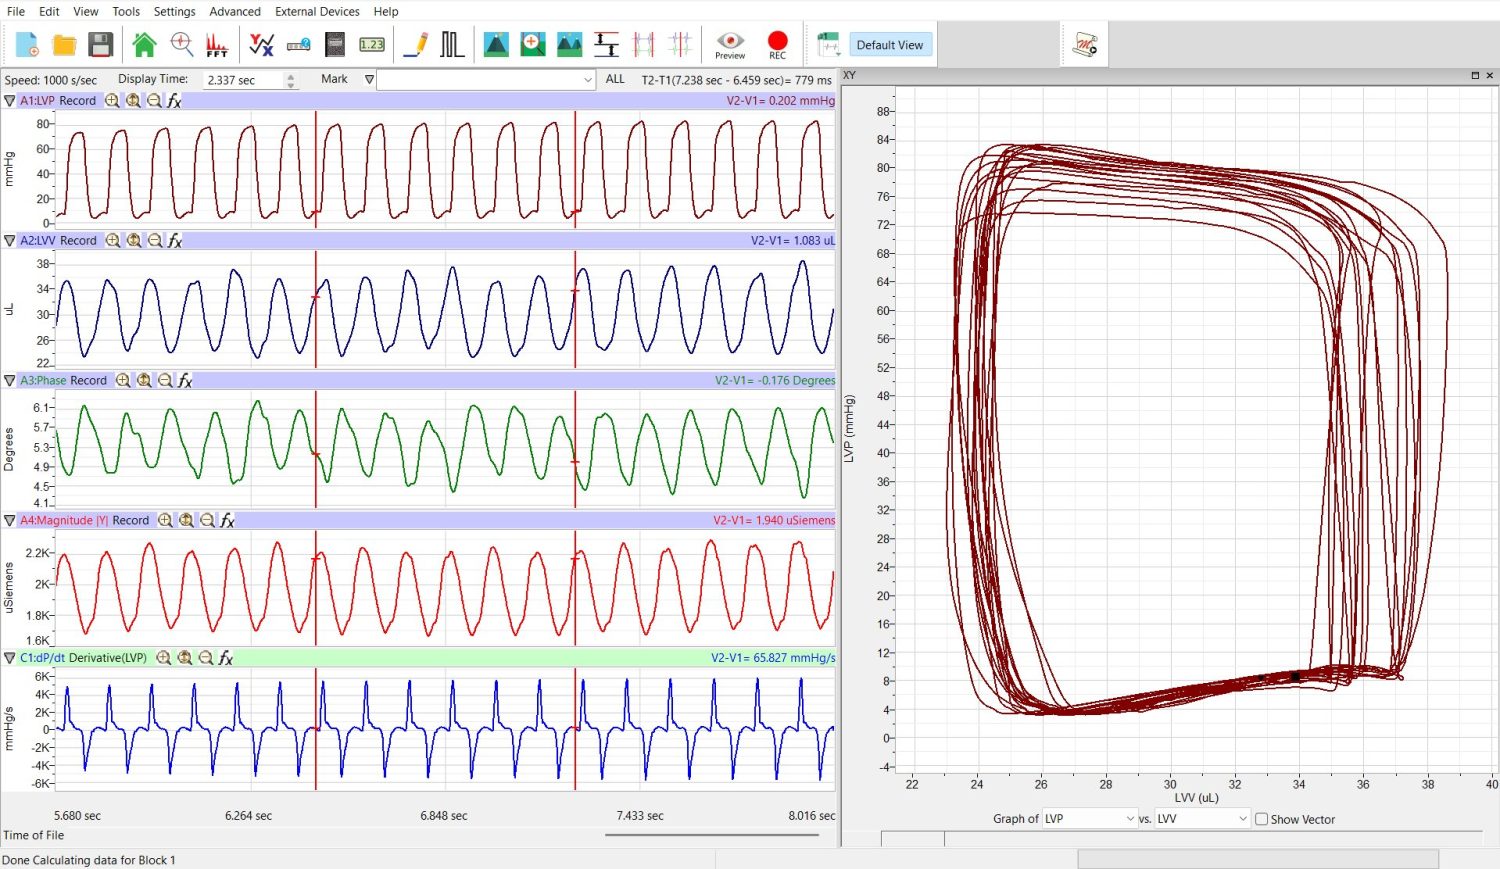Open a file with the folder icon
Image resolution: width=1500 pixels, height=869 pixels.
tap(64, 44)
